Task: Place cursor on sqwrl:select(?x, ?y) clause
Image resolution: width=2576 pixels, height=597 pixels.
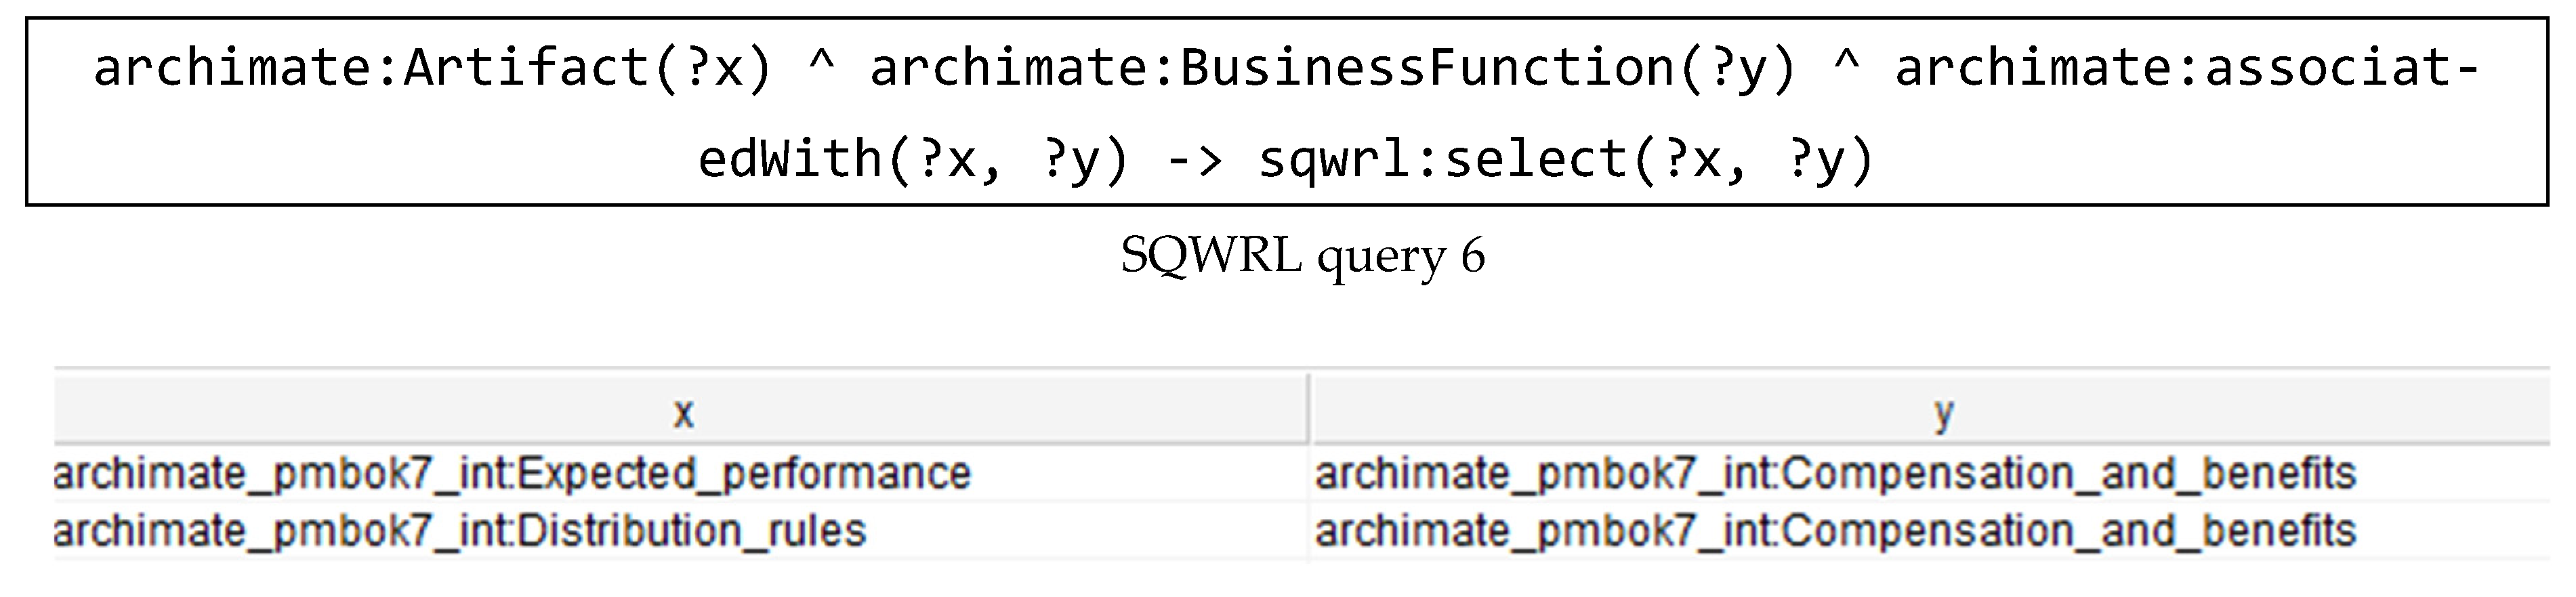Action: pyautogui.click(x=1565, y=159)
